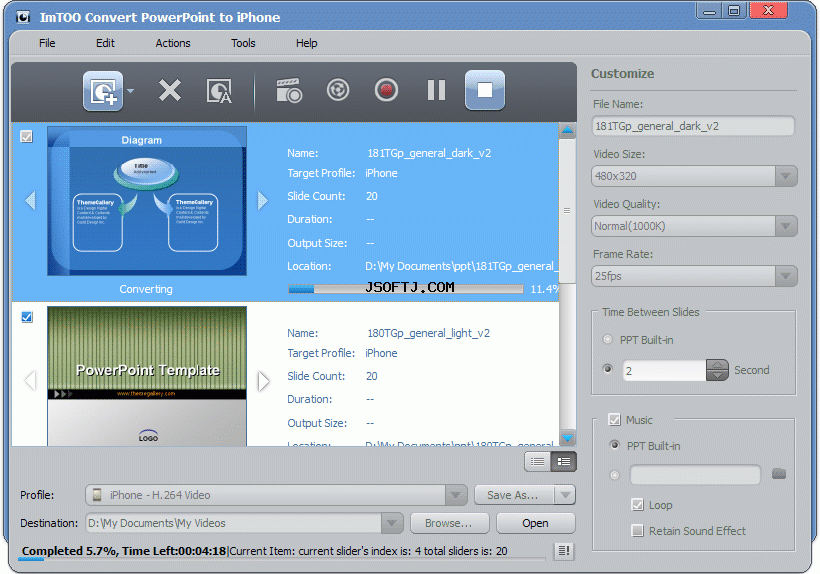The image size is (820, 574).
Task: Click the Remove (X) toolbar icon
Action: [x=170, y=90]
